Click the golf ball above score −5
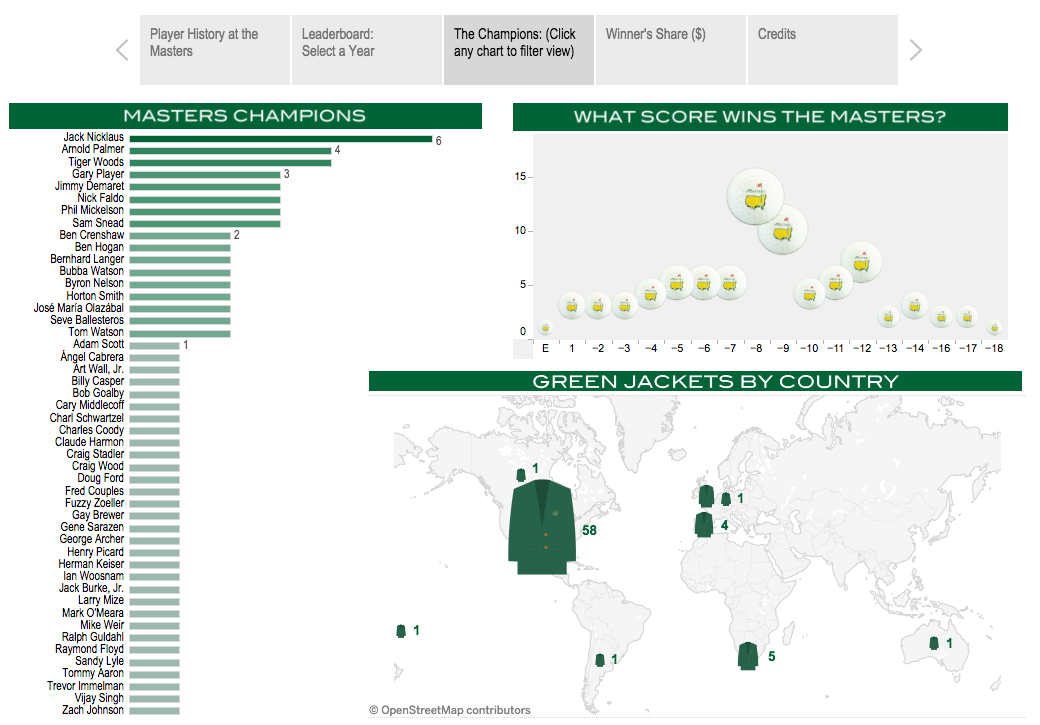Image resolution: width=1040 pixels, height=725 pixels. (677, 283)
